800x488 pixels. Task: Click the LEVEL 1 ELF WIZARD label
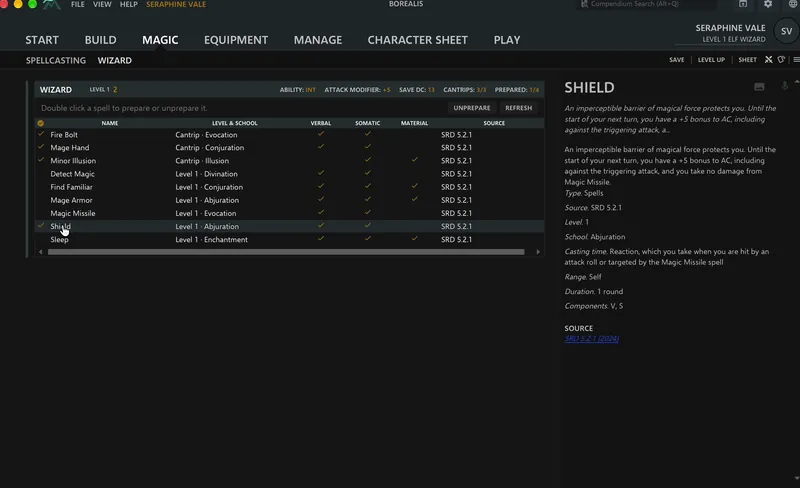[x=734, y=39]
